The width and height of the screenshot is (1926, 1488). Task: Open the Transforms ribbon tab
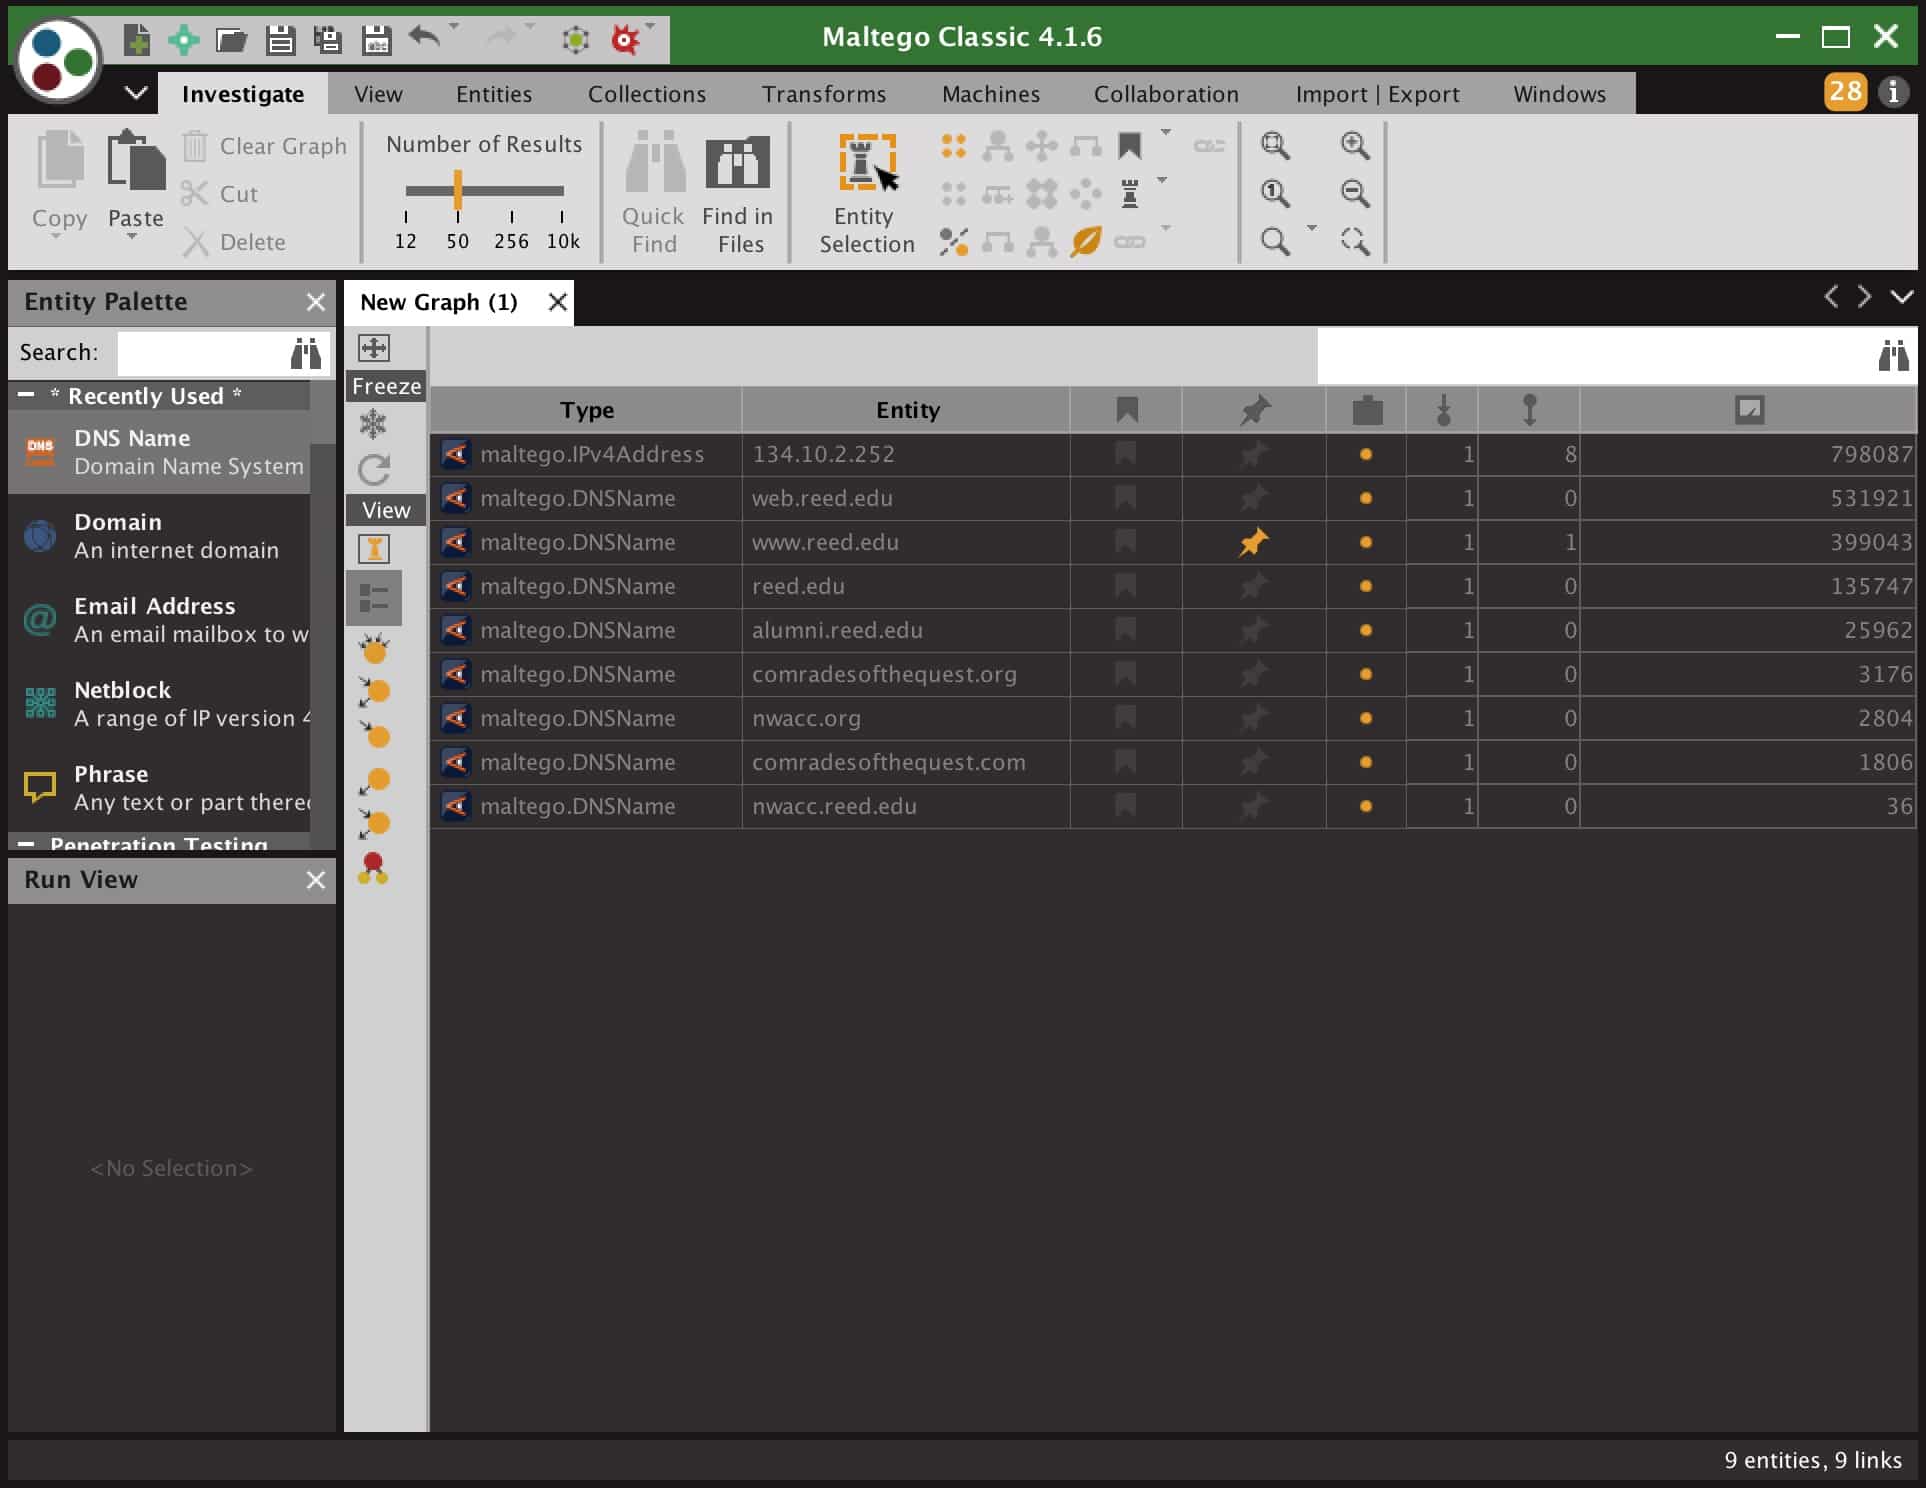[x=824, y=94]
